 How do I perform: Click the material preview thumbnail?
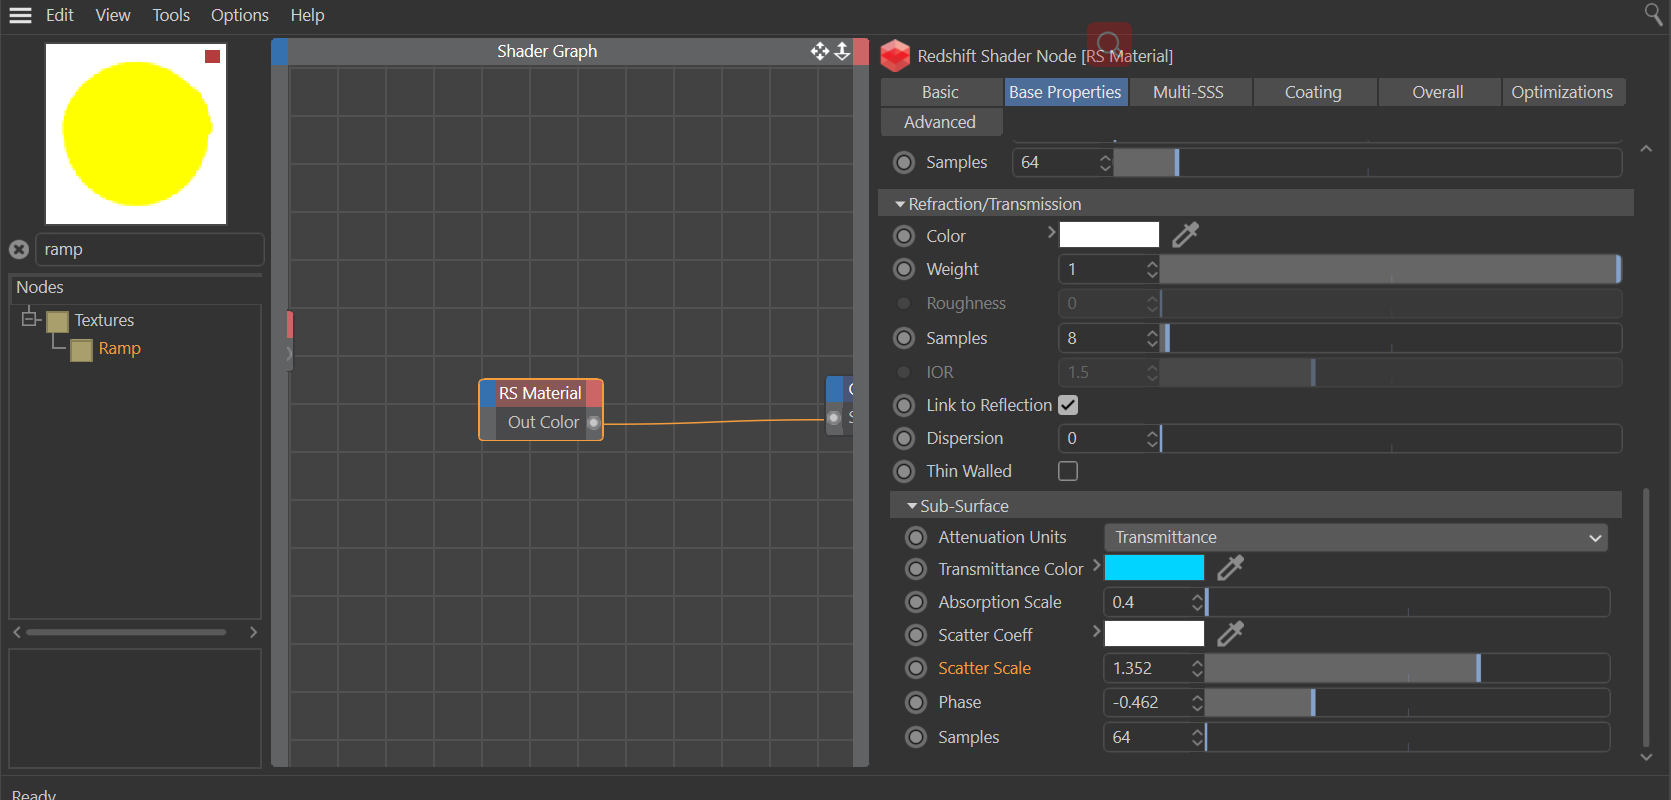[x=136, y=134]
